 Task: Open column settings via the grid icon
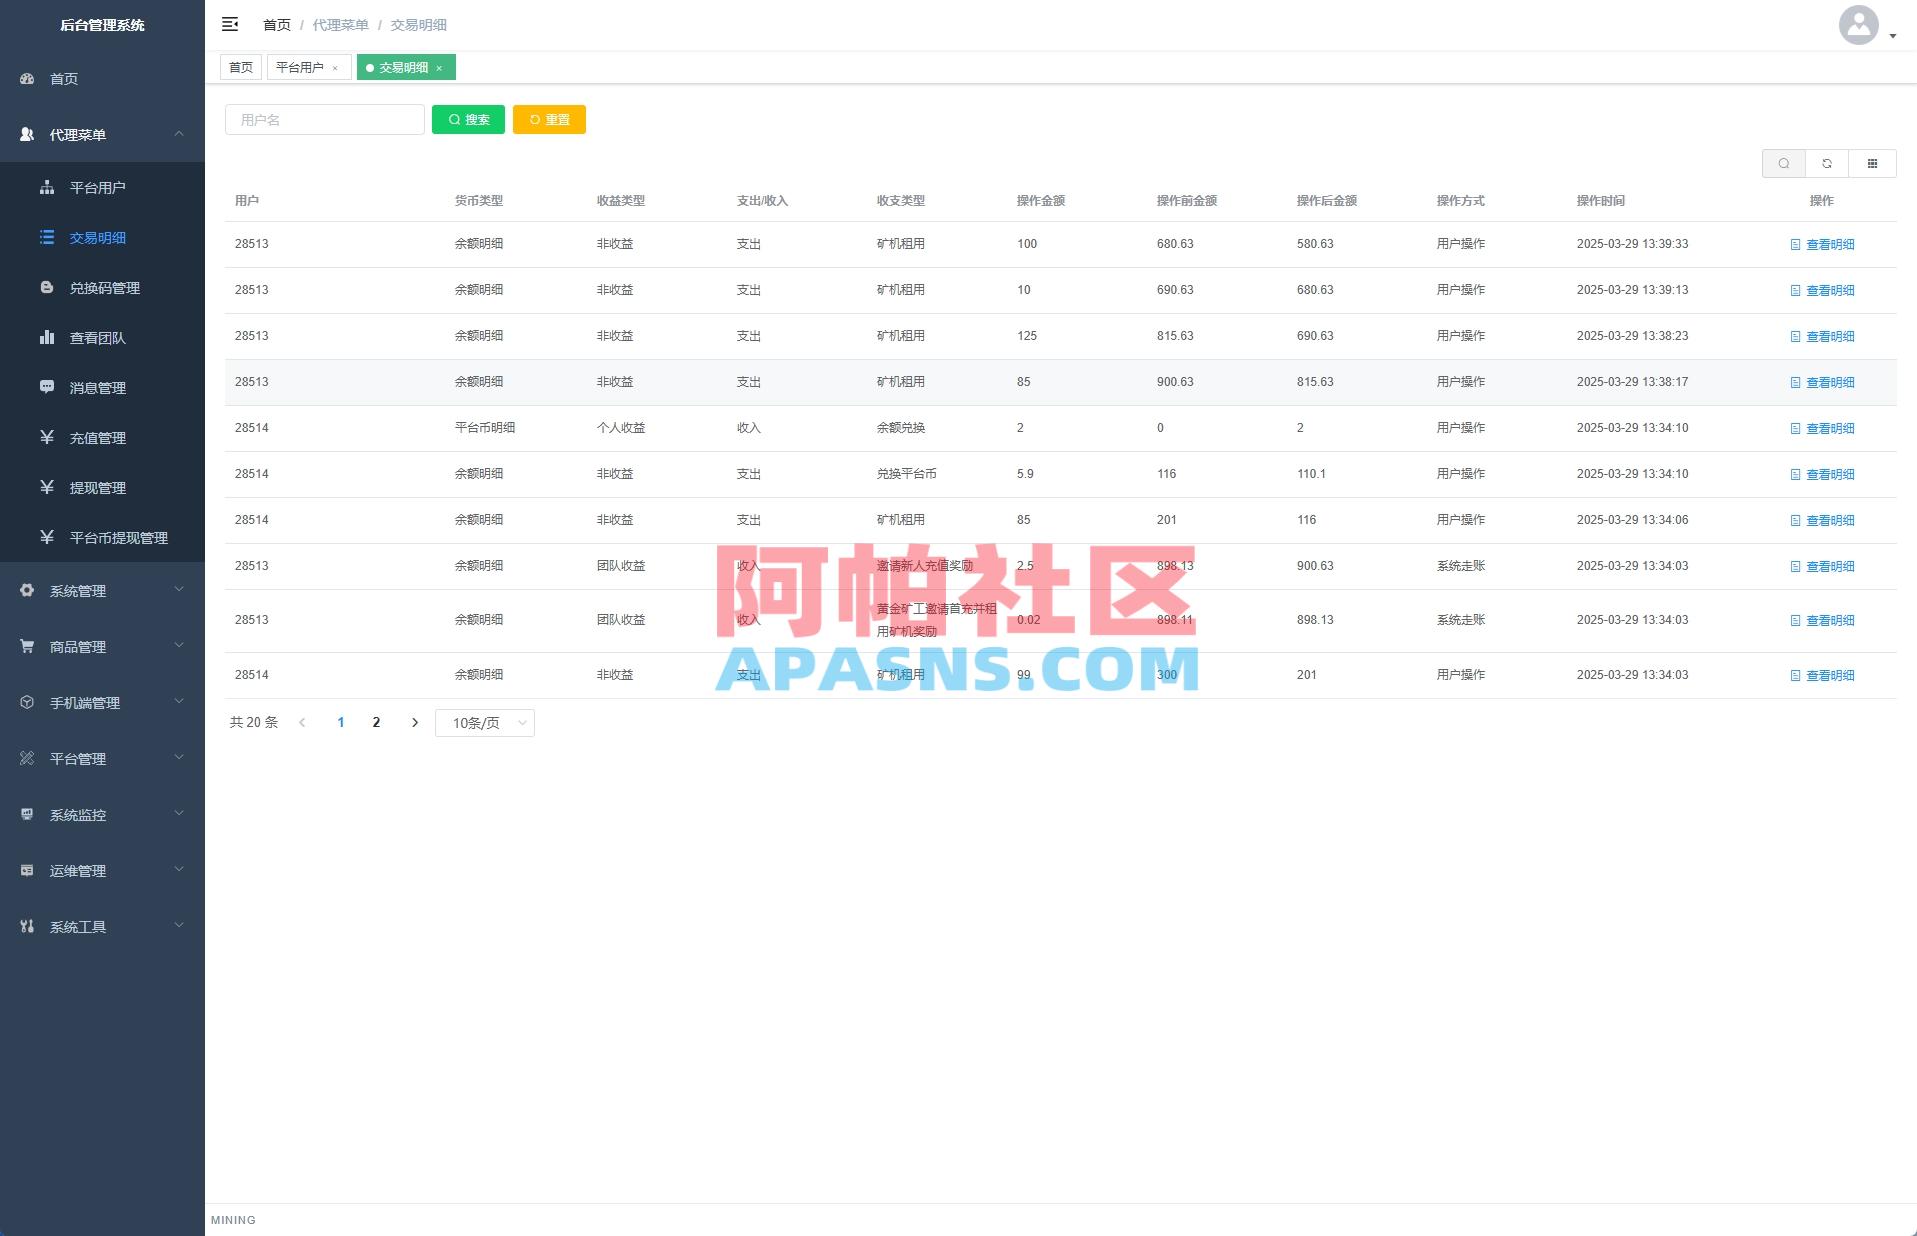click(x=1872, y=163)
